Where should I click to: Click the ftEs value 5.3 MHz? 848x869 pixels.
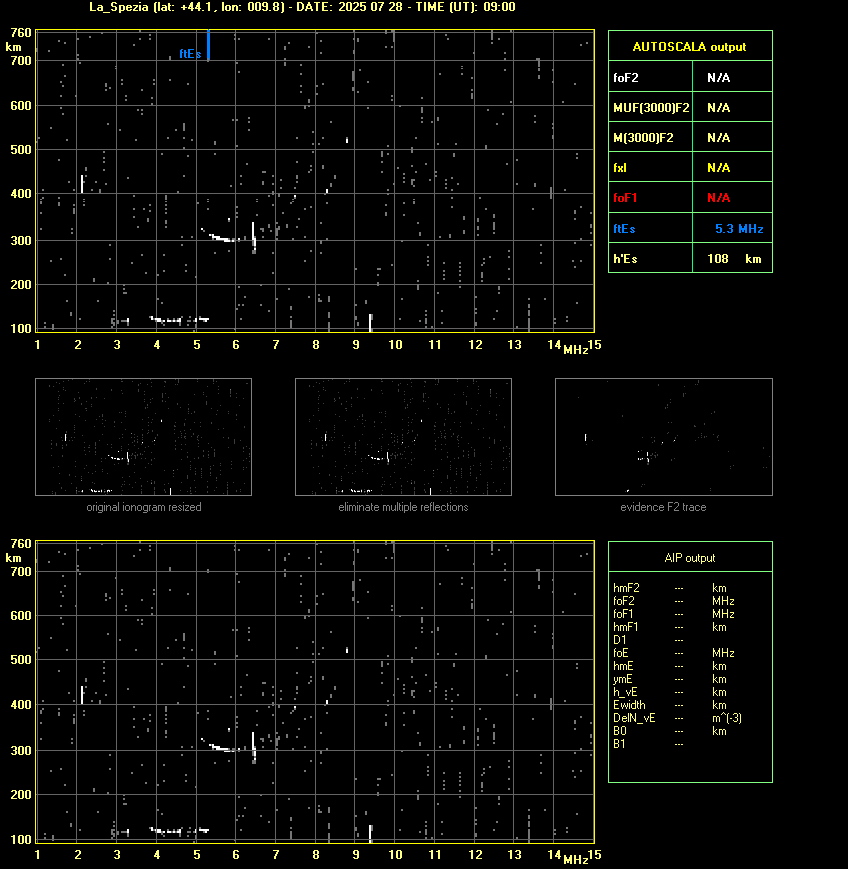pyautogui.click(x=739, y=228)
